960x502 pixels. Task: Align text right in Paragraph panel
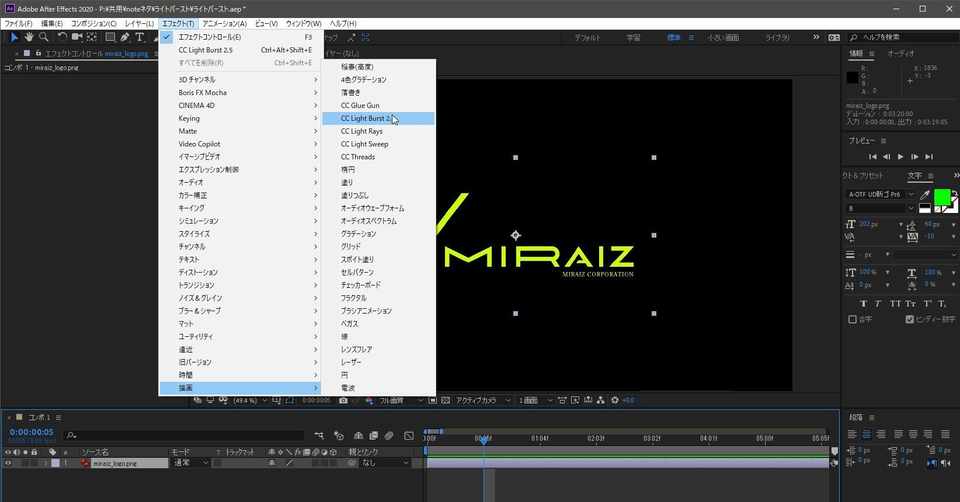click(x=880, y=434)
